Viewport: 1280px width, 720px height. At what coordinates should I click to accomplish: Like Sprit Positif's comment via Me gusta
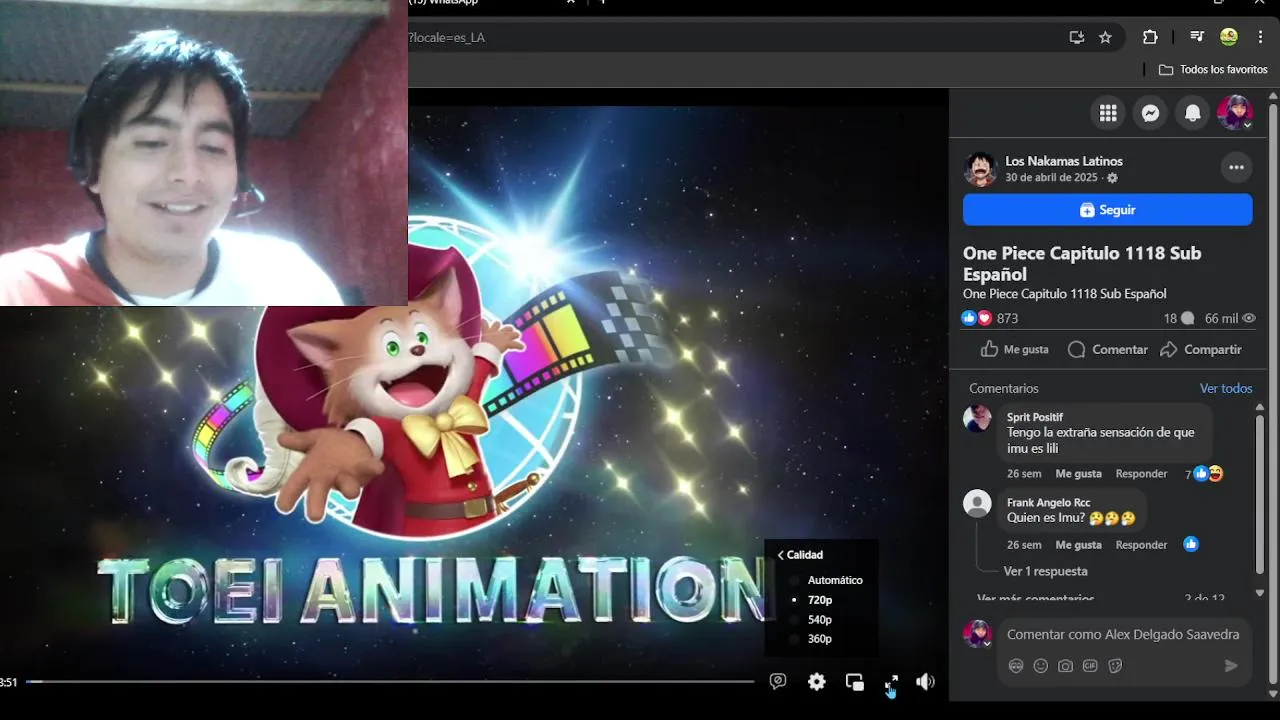(1078, 474)
